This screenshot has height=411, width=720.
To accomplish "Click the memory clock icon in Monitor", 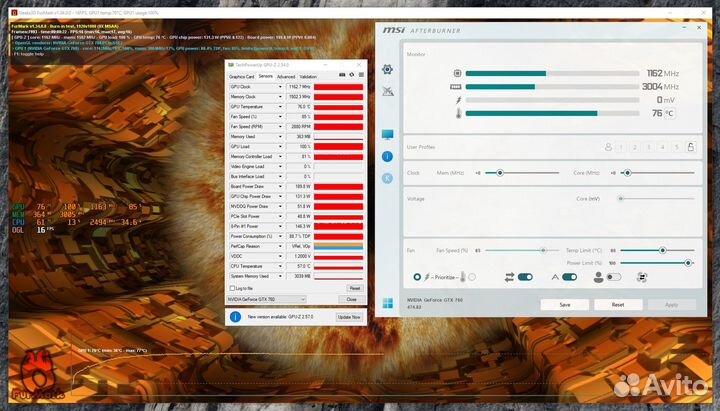I will pyautogui.click(x=456, y=86).
